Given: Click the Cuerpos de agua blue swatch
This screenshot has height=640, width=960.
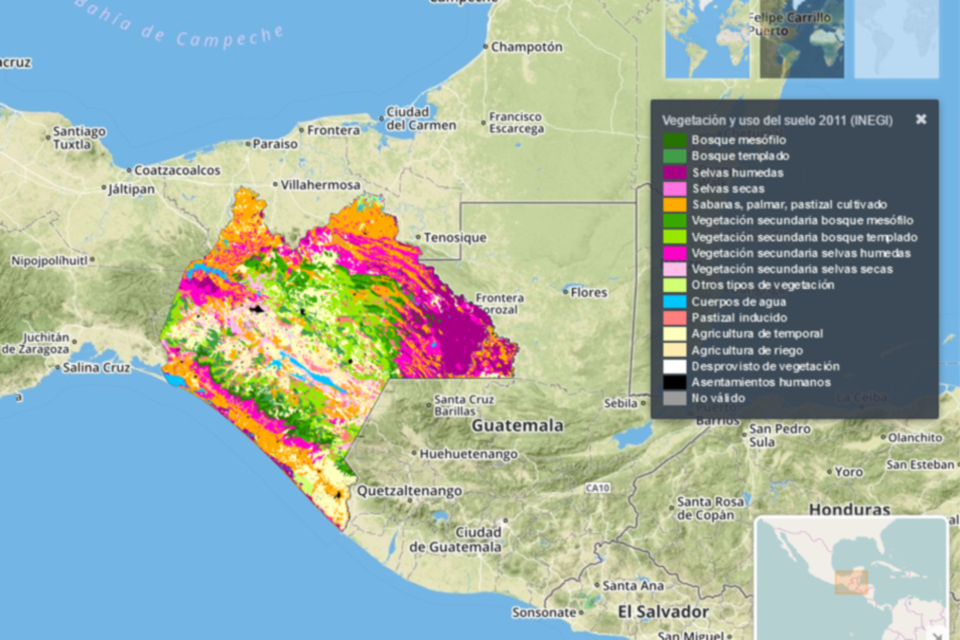Looking at the screenshot, I should pyautogui.click(x=675, y=301).
